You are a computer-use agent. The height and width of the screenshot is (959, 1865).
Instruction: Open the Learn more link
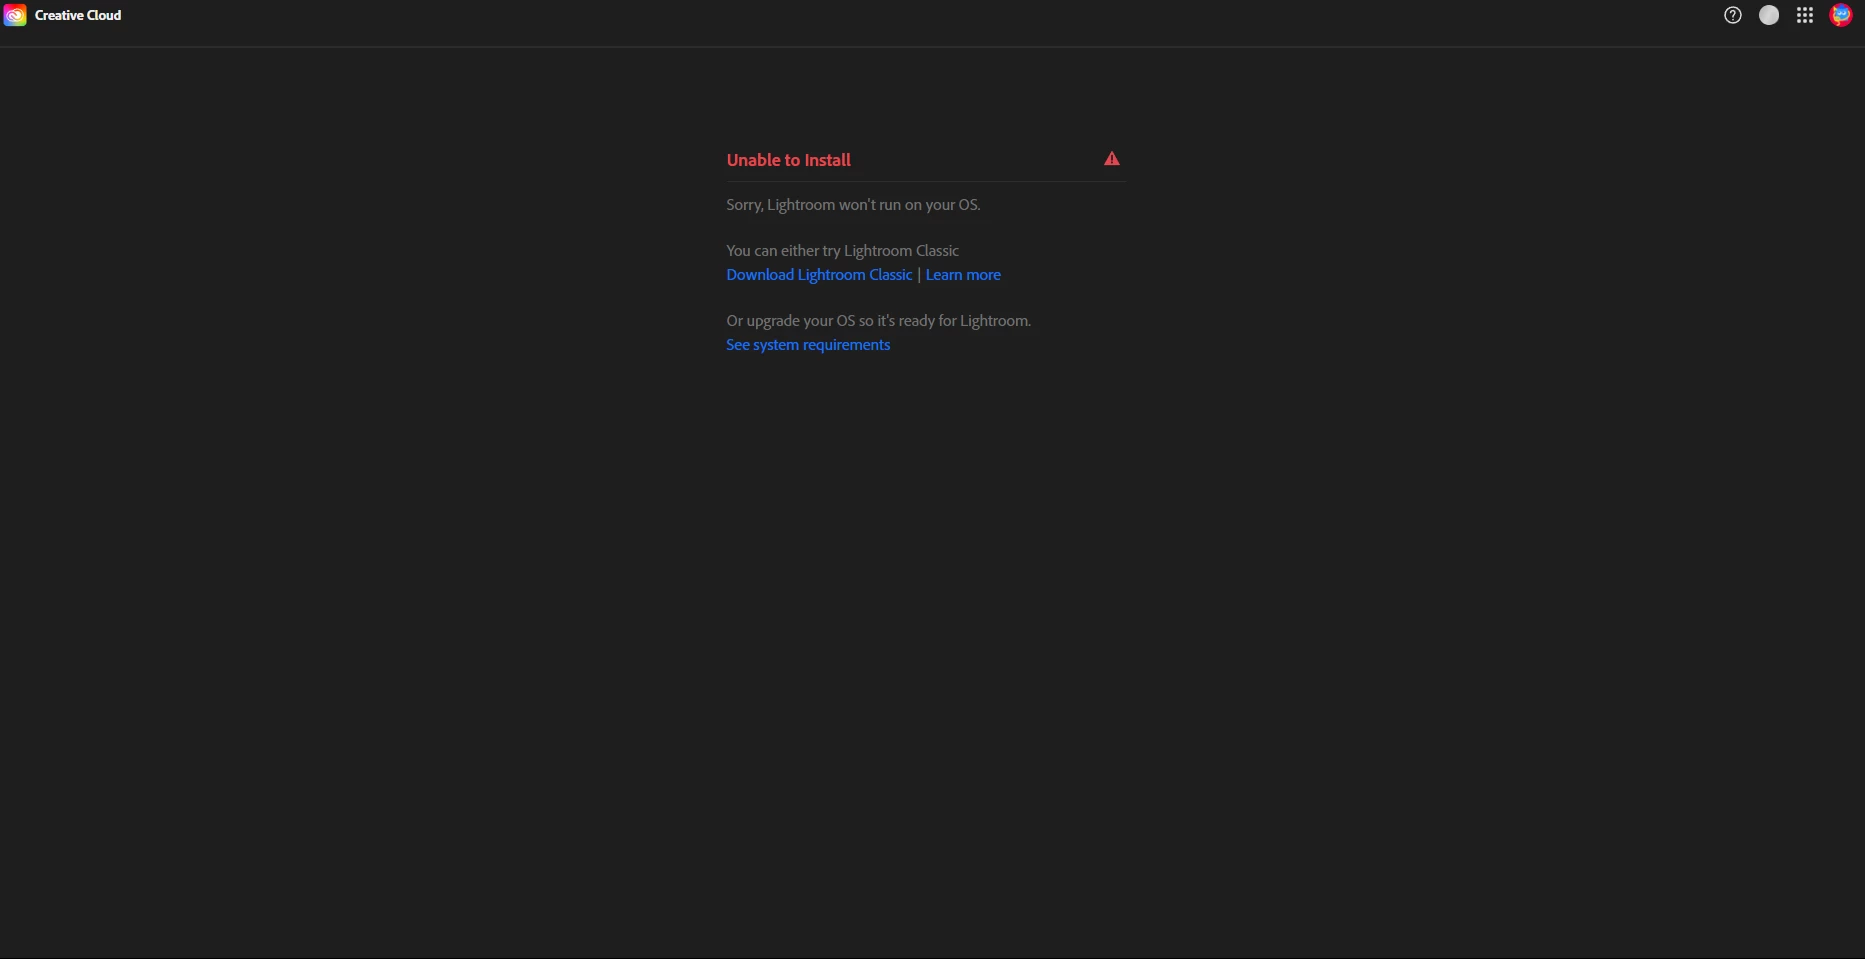963,275
